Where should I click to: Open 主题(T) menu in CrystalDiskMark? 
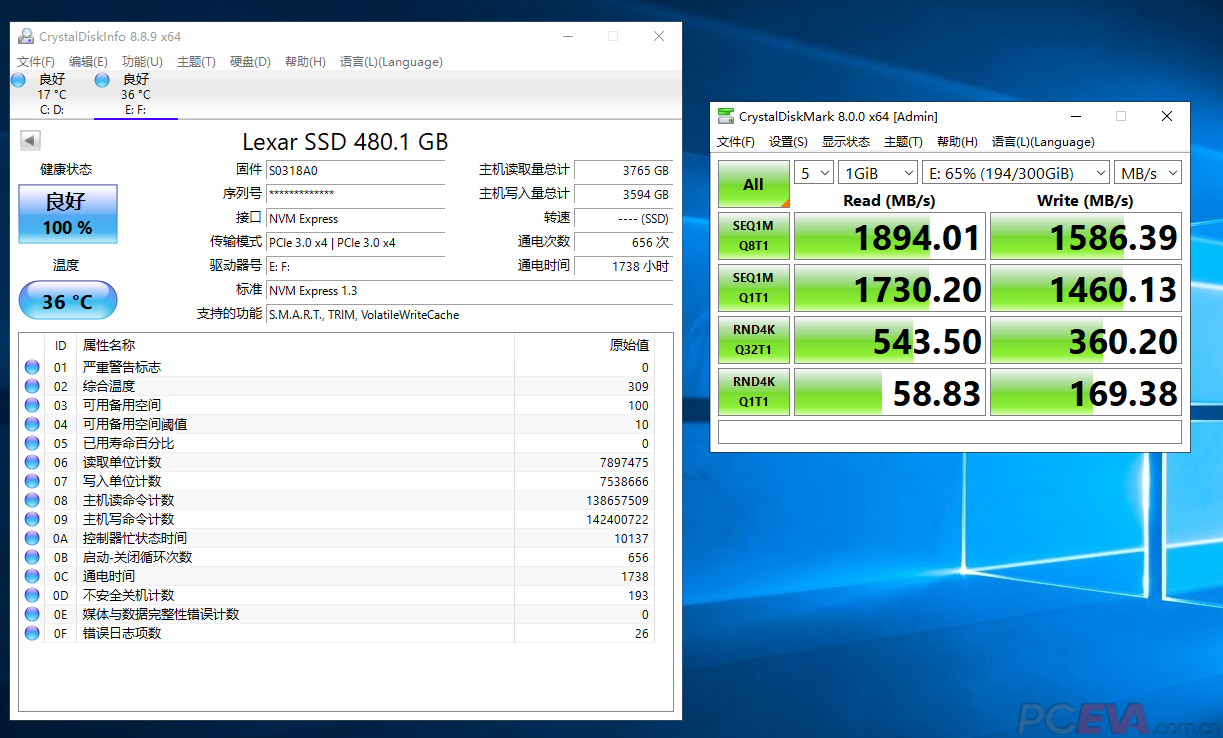click(903, 142)
